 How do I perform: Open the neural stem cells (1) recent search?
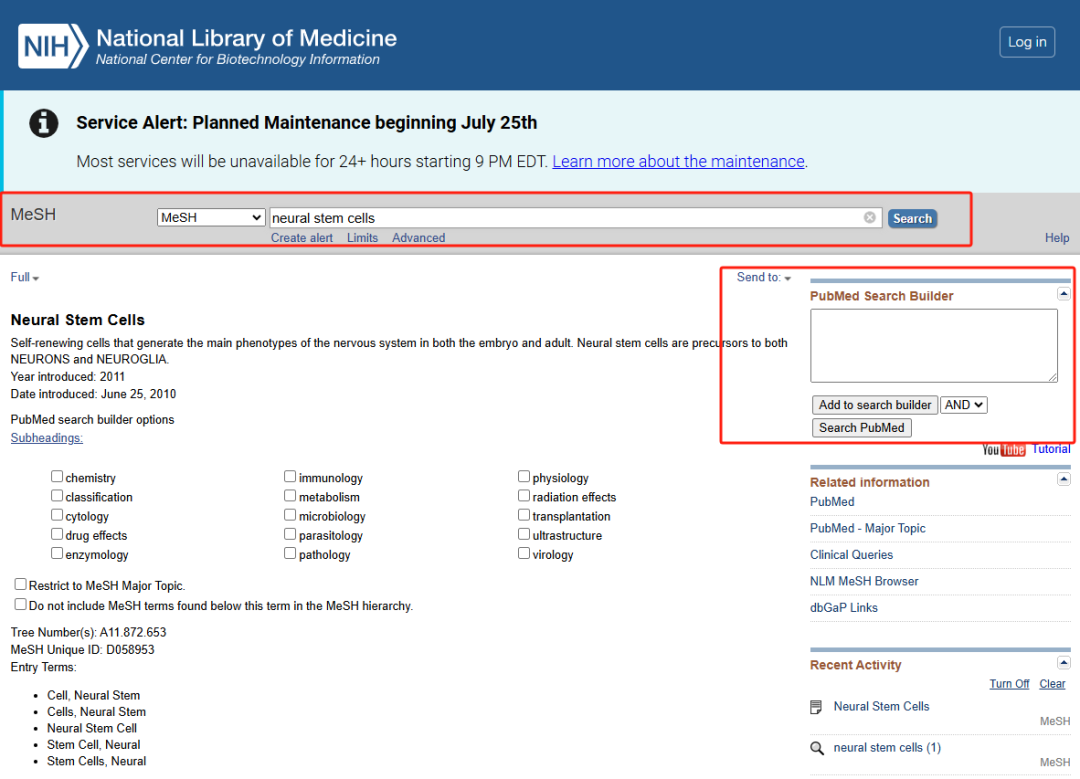[887, 748]
